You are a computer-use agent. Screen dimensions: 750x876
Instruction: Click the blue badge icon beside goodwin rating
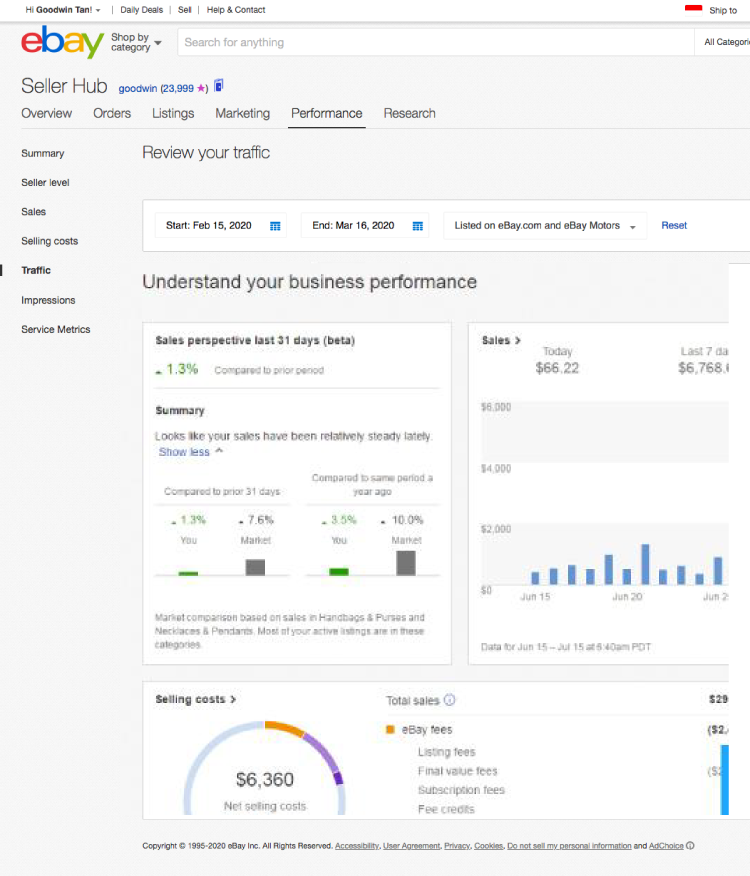[219, 85]
